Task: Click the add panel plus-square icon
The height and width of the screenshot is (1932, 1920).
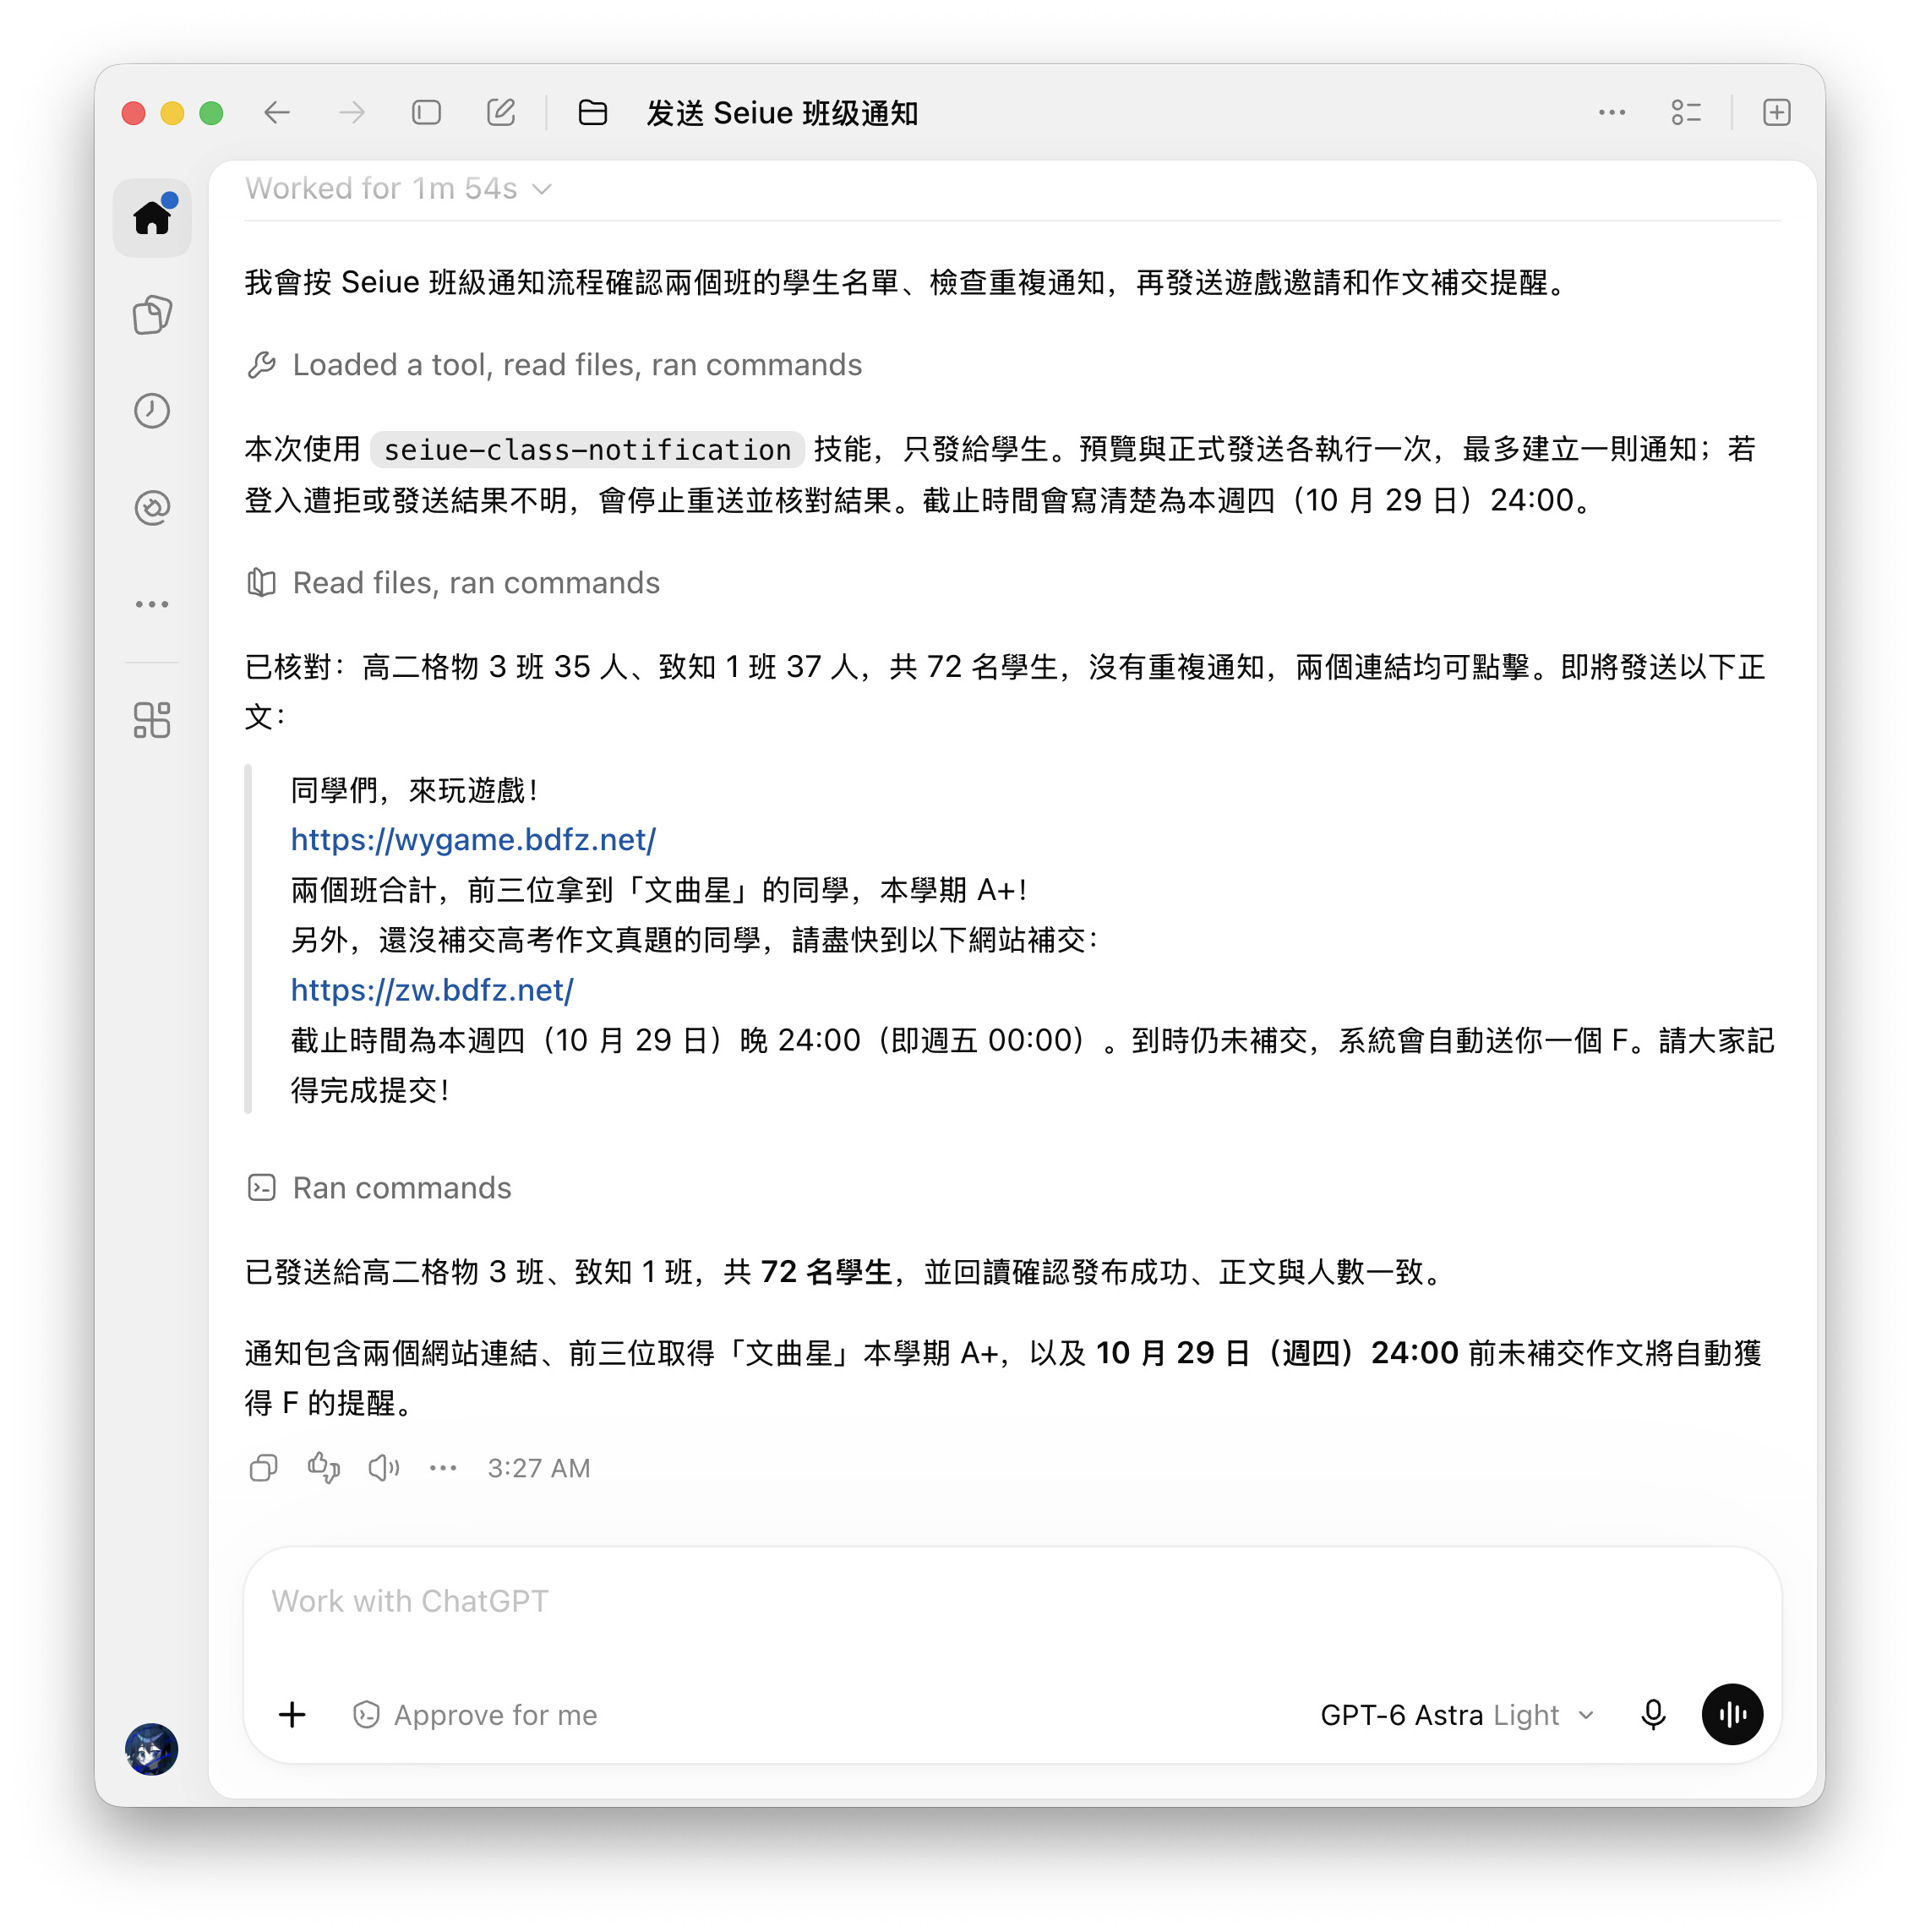Action: point(1776,113)
